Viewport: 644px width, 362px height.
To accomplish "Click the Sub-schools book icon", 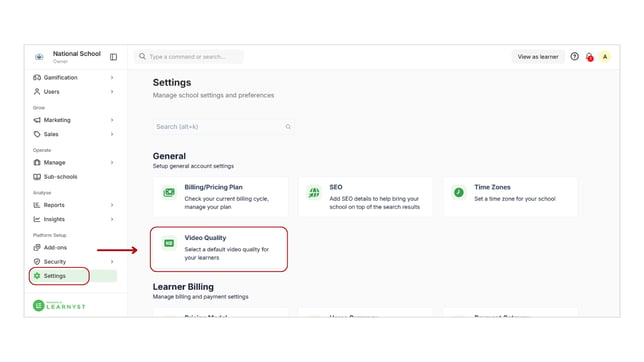I will [x=37, y=177].
